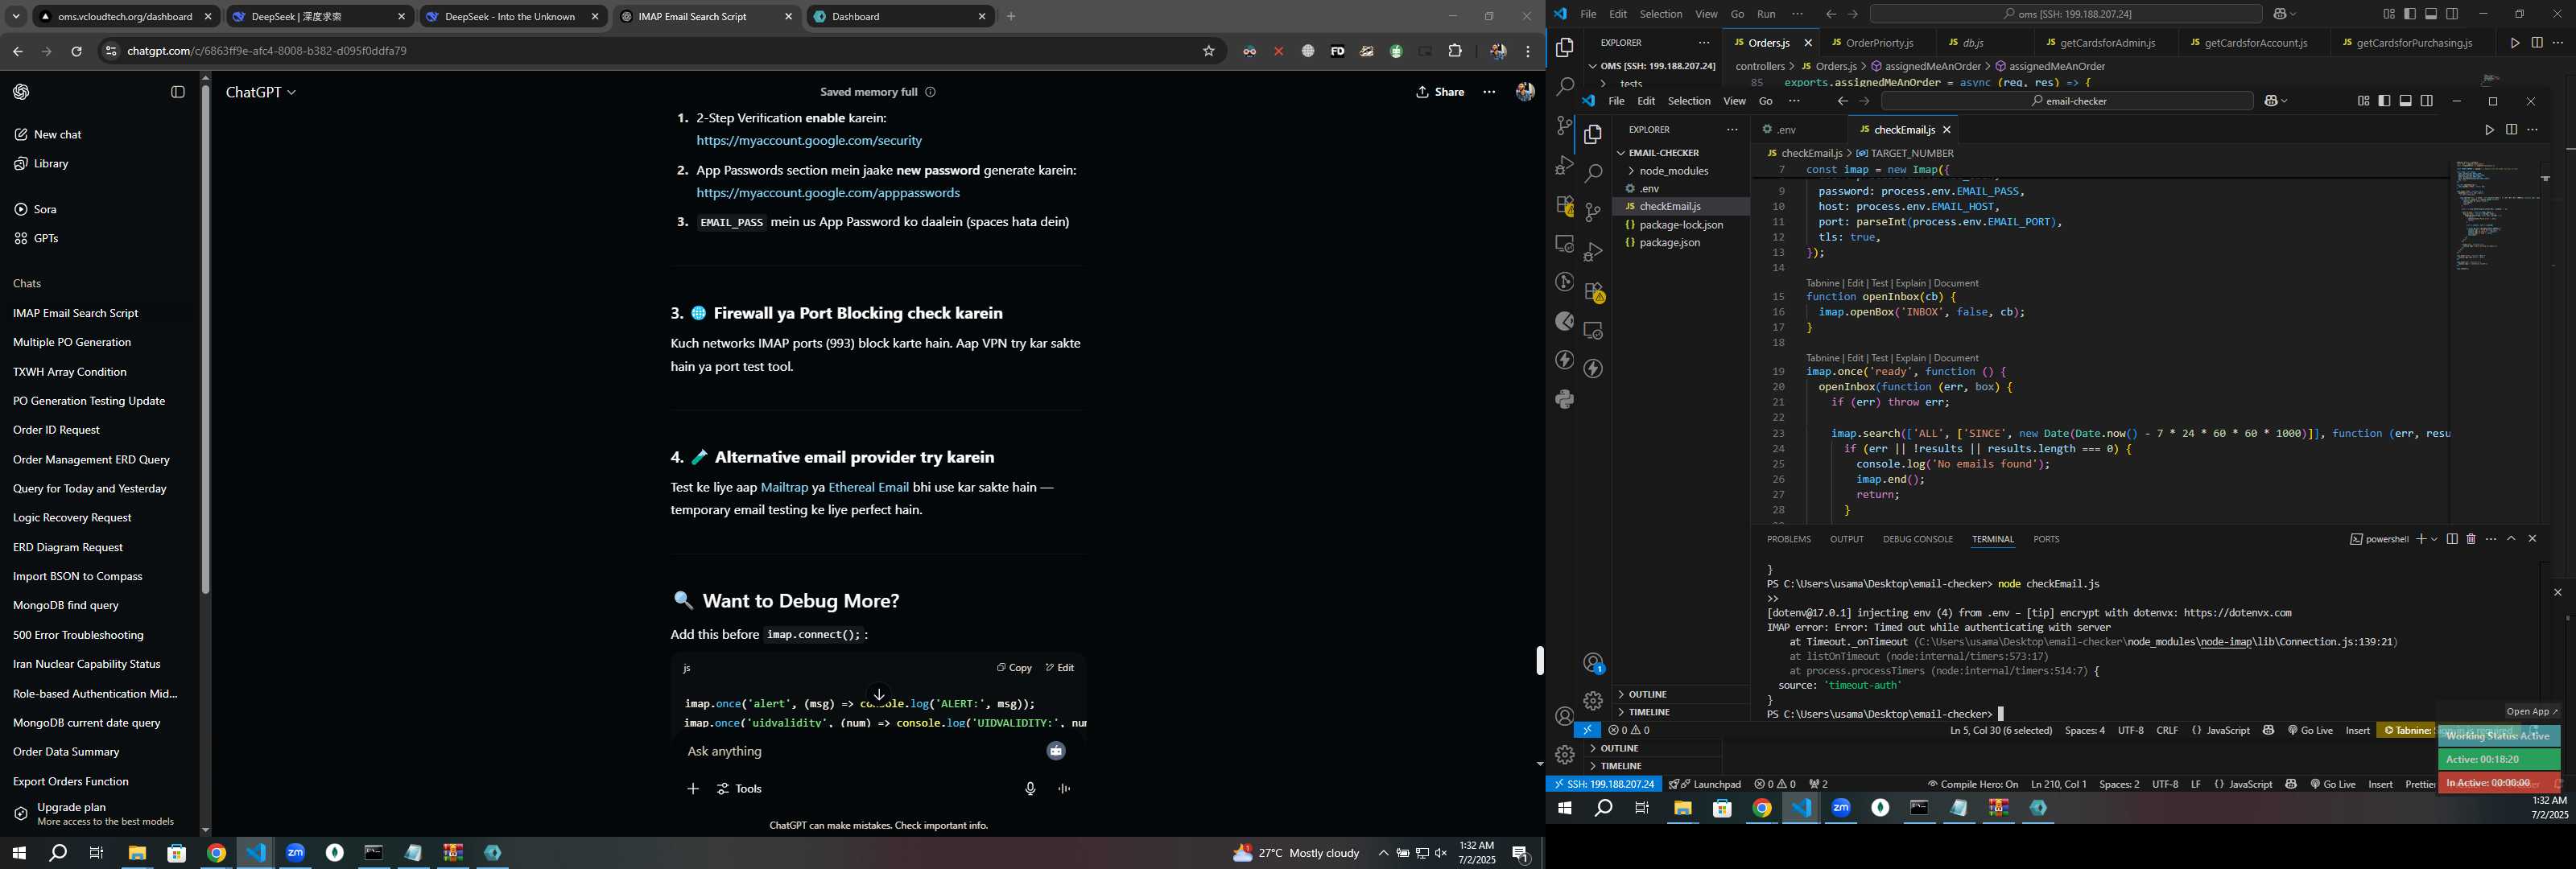The image size is (2576, 869).
Task: Click ChatGPT chat list scrollbar thumb
Action: point(205,339)
